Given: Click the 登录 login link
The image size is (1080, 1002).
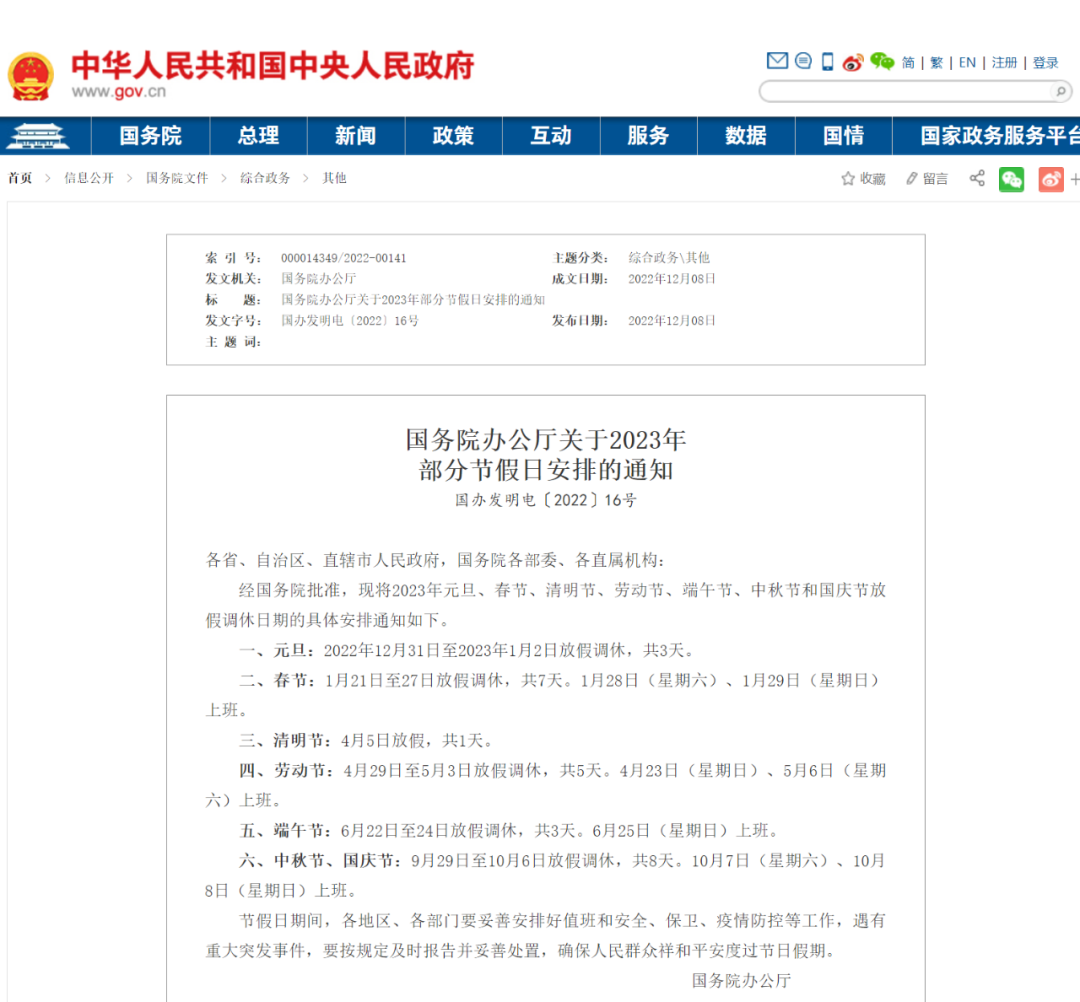Looking at the screenshot, I should coord(1045,63).
